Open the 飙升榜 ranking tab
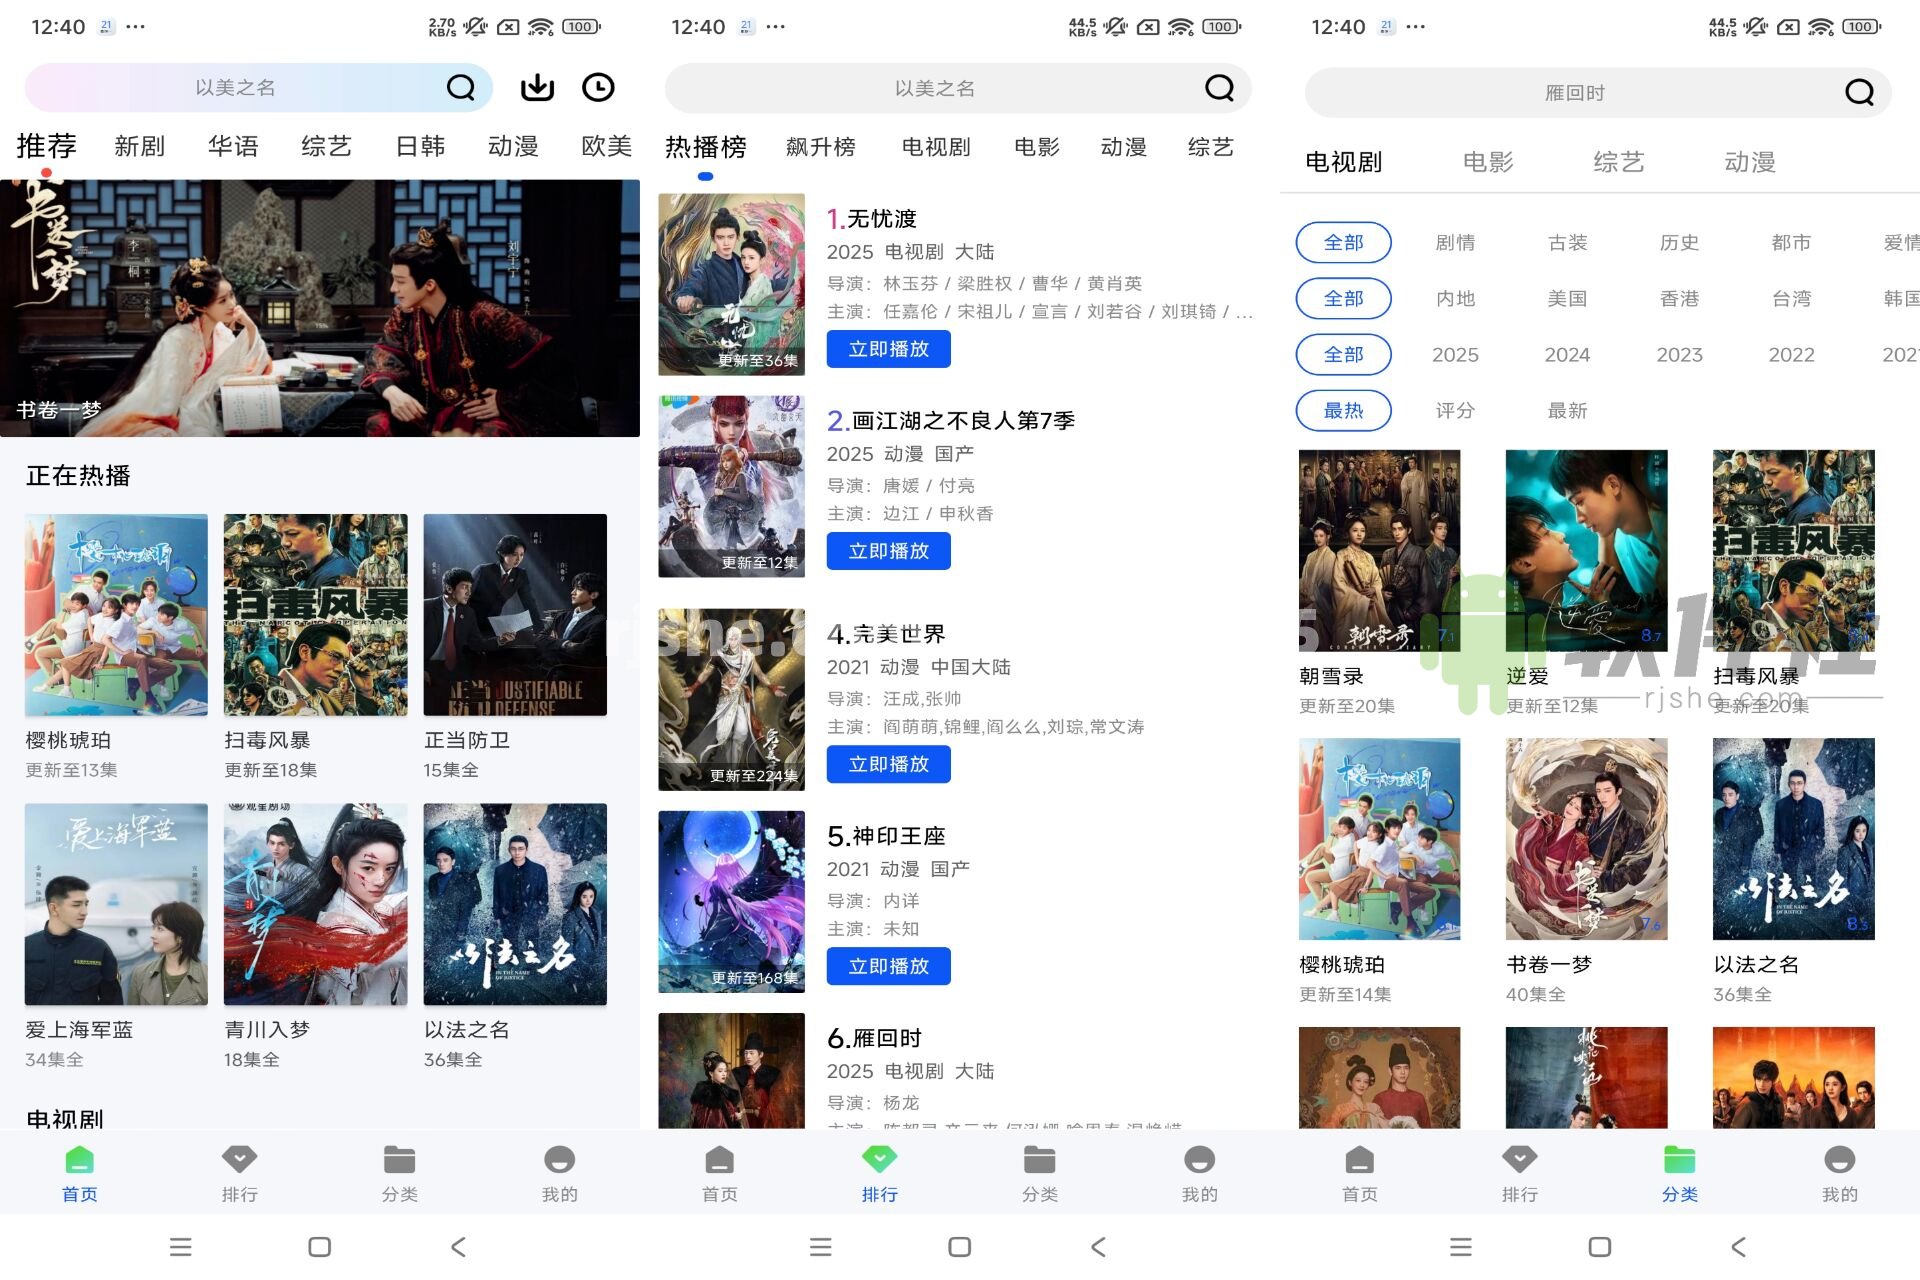This screenshot has height=1280, width=1920. coord(821,146)
